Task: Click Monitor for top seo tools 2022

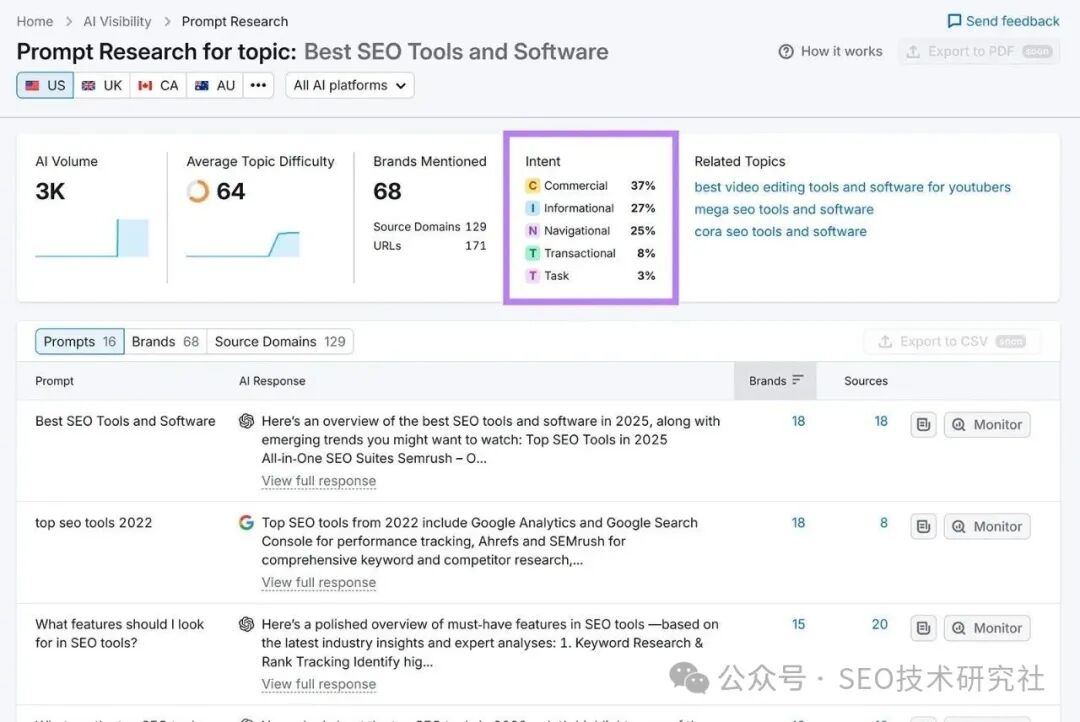Action: 987,526
